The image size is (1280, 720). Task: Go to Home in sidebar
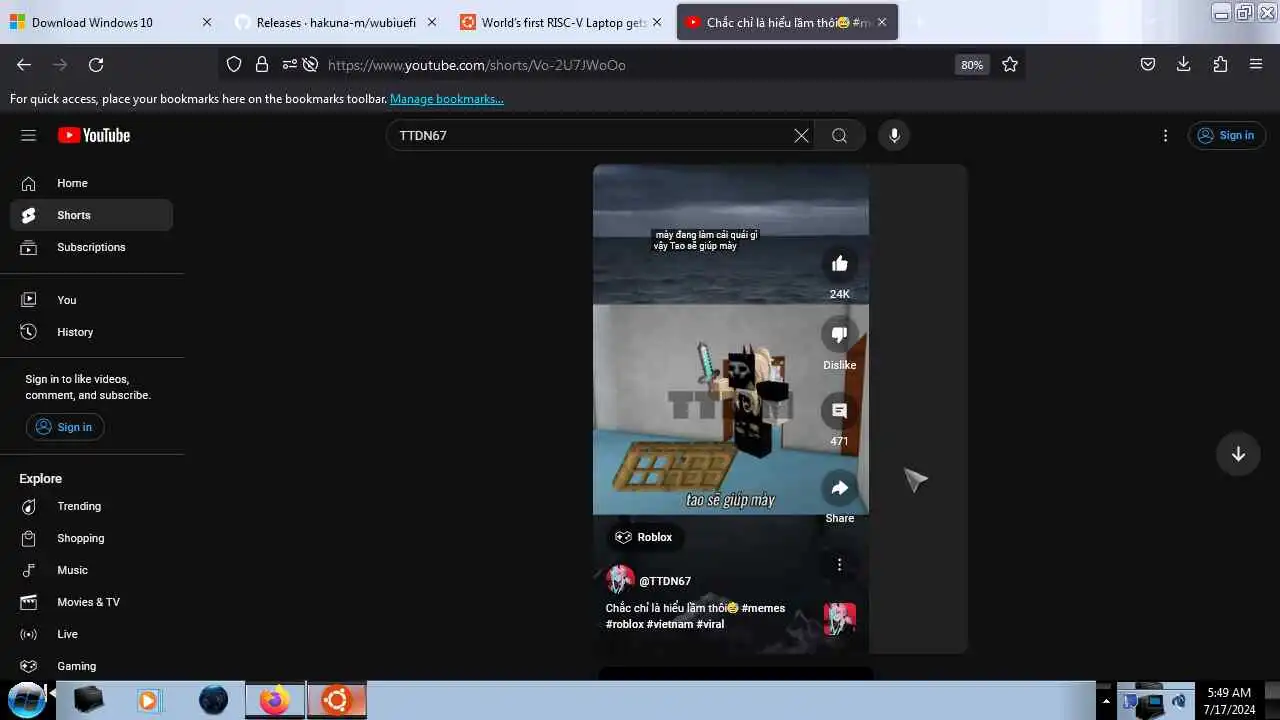tap(91, 183)
